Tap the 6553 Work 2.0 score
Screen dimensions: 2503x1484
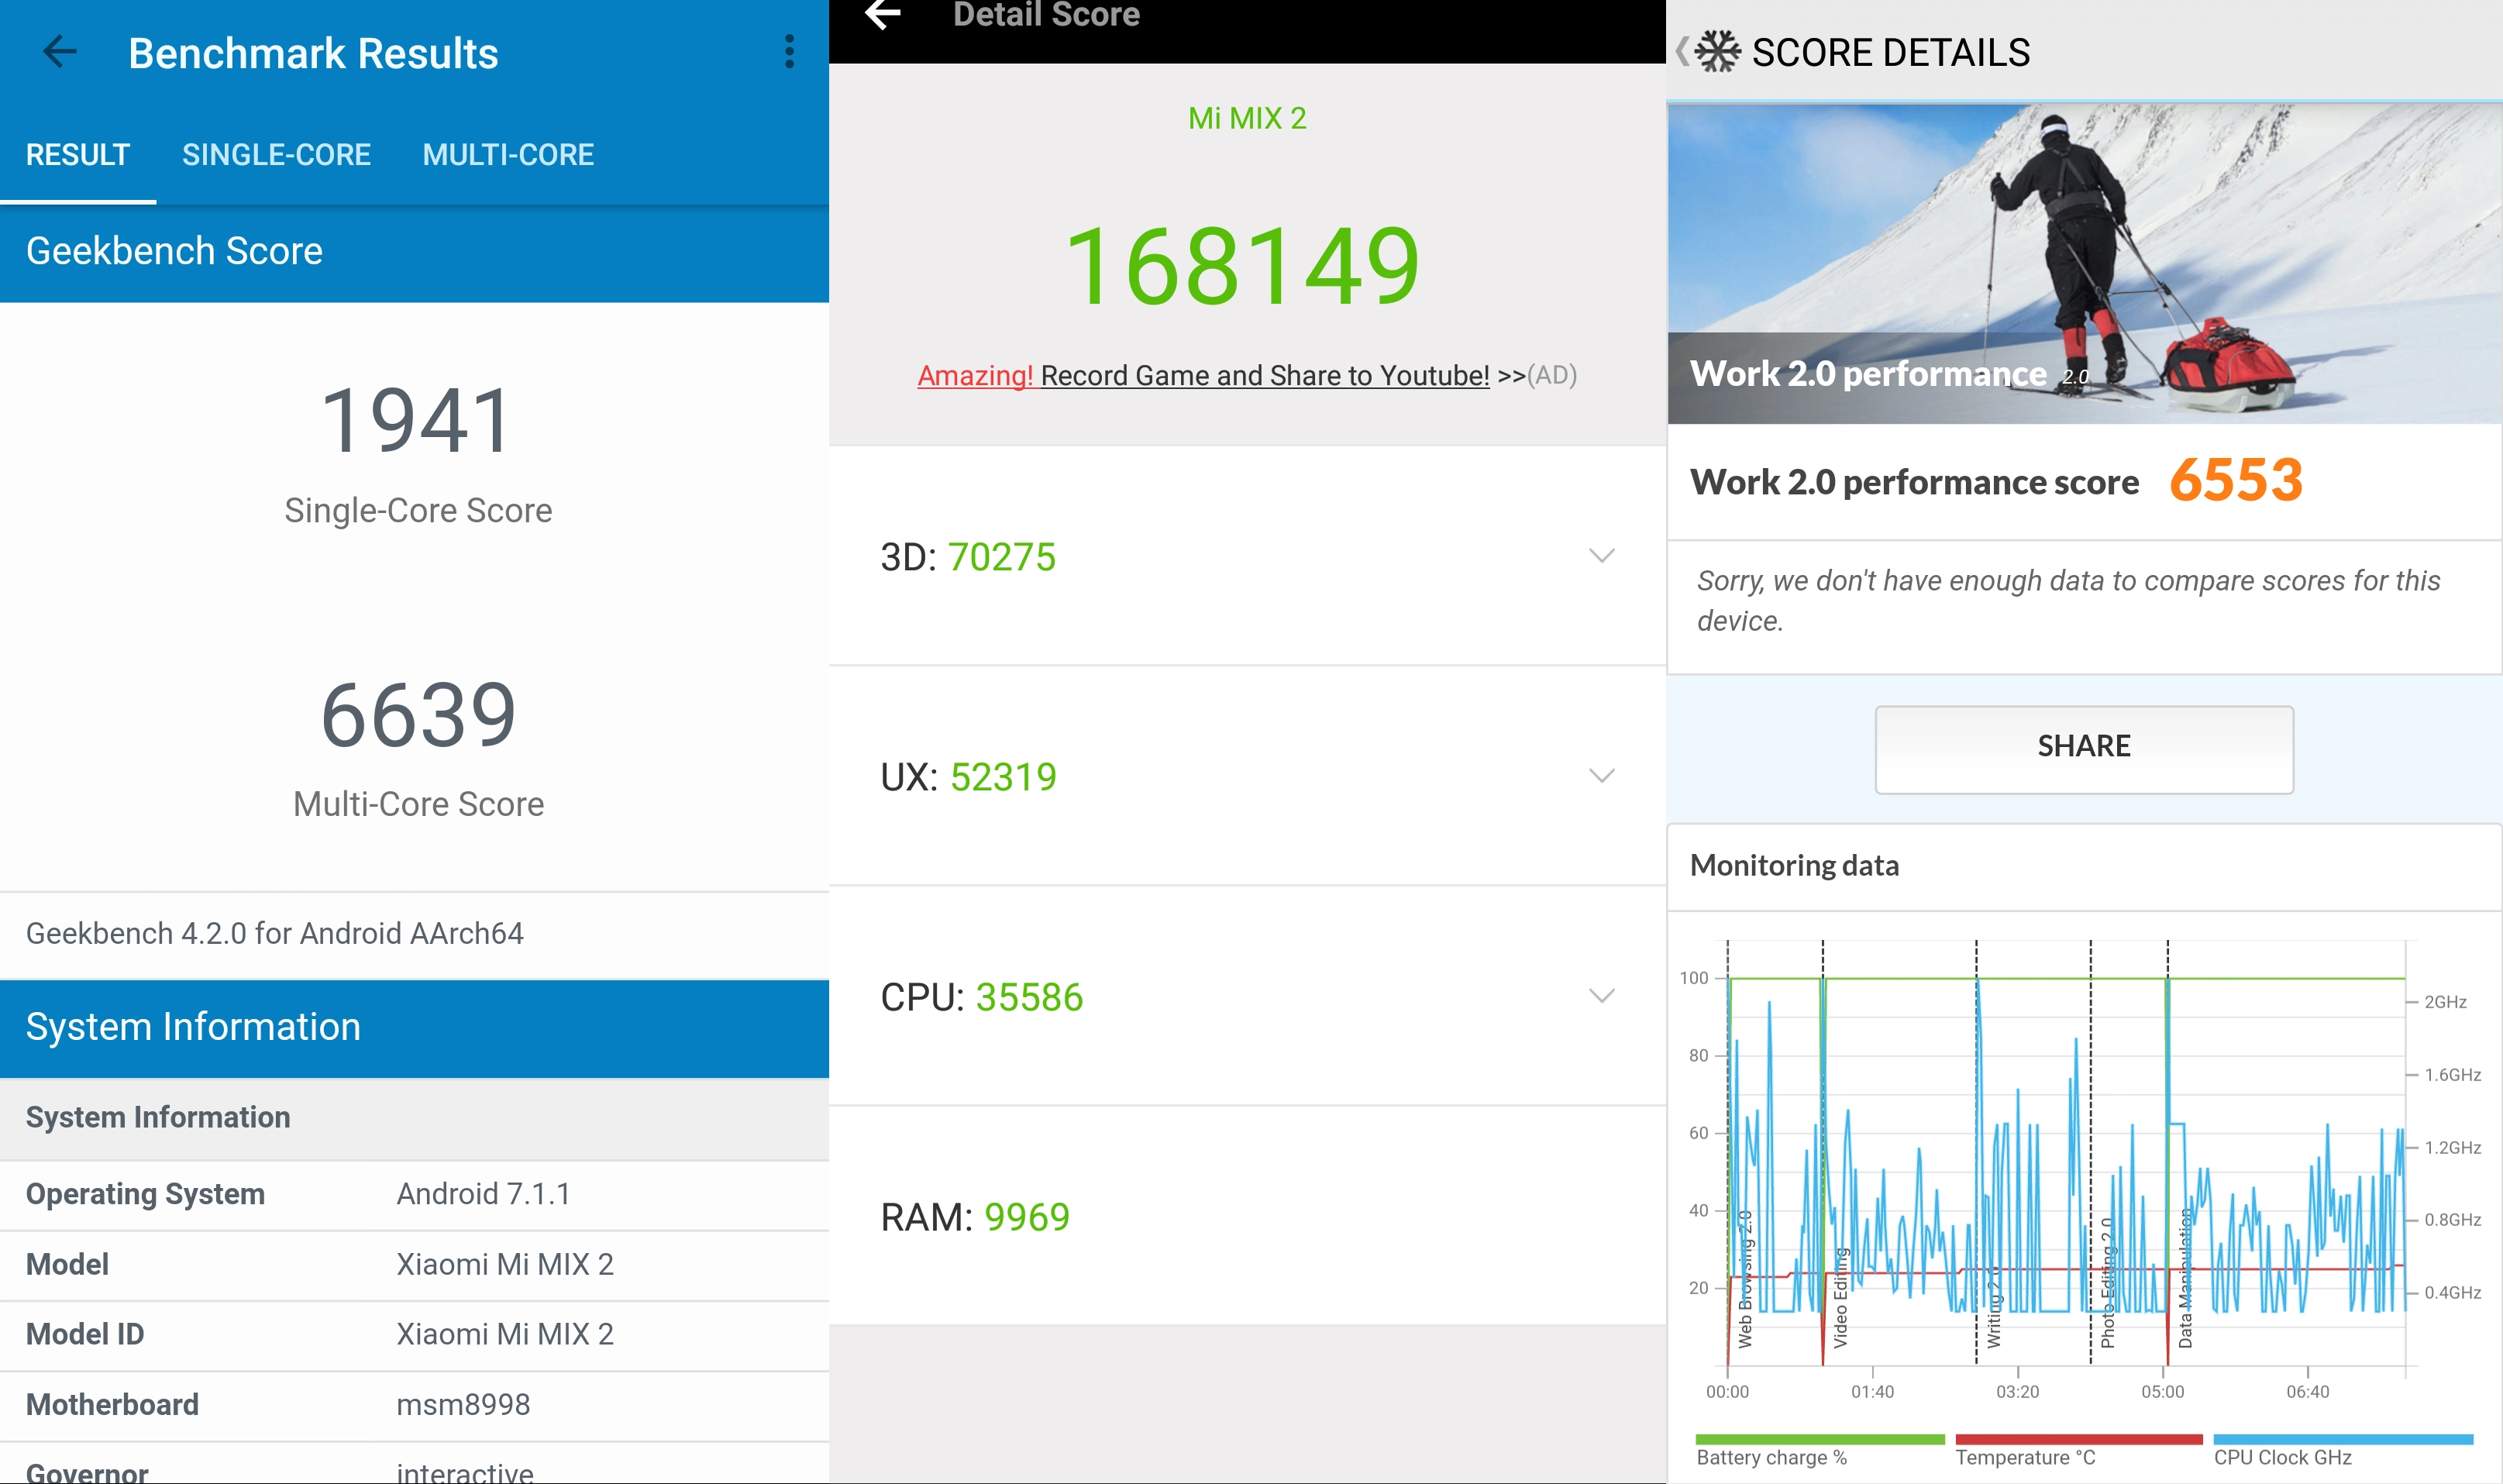click(x=2236, y=480)
